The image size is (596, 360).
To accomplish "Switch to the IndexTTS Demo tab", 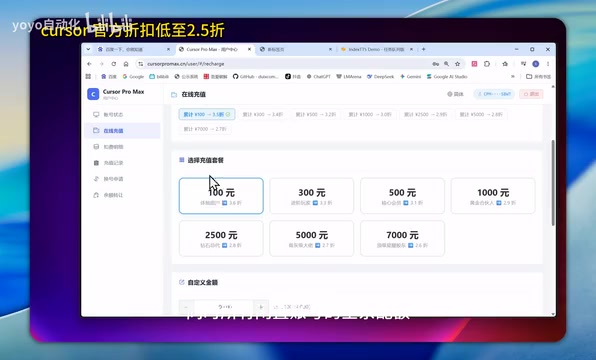I will pos(376,49).
